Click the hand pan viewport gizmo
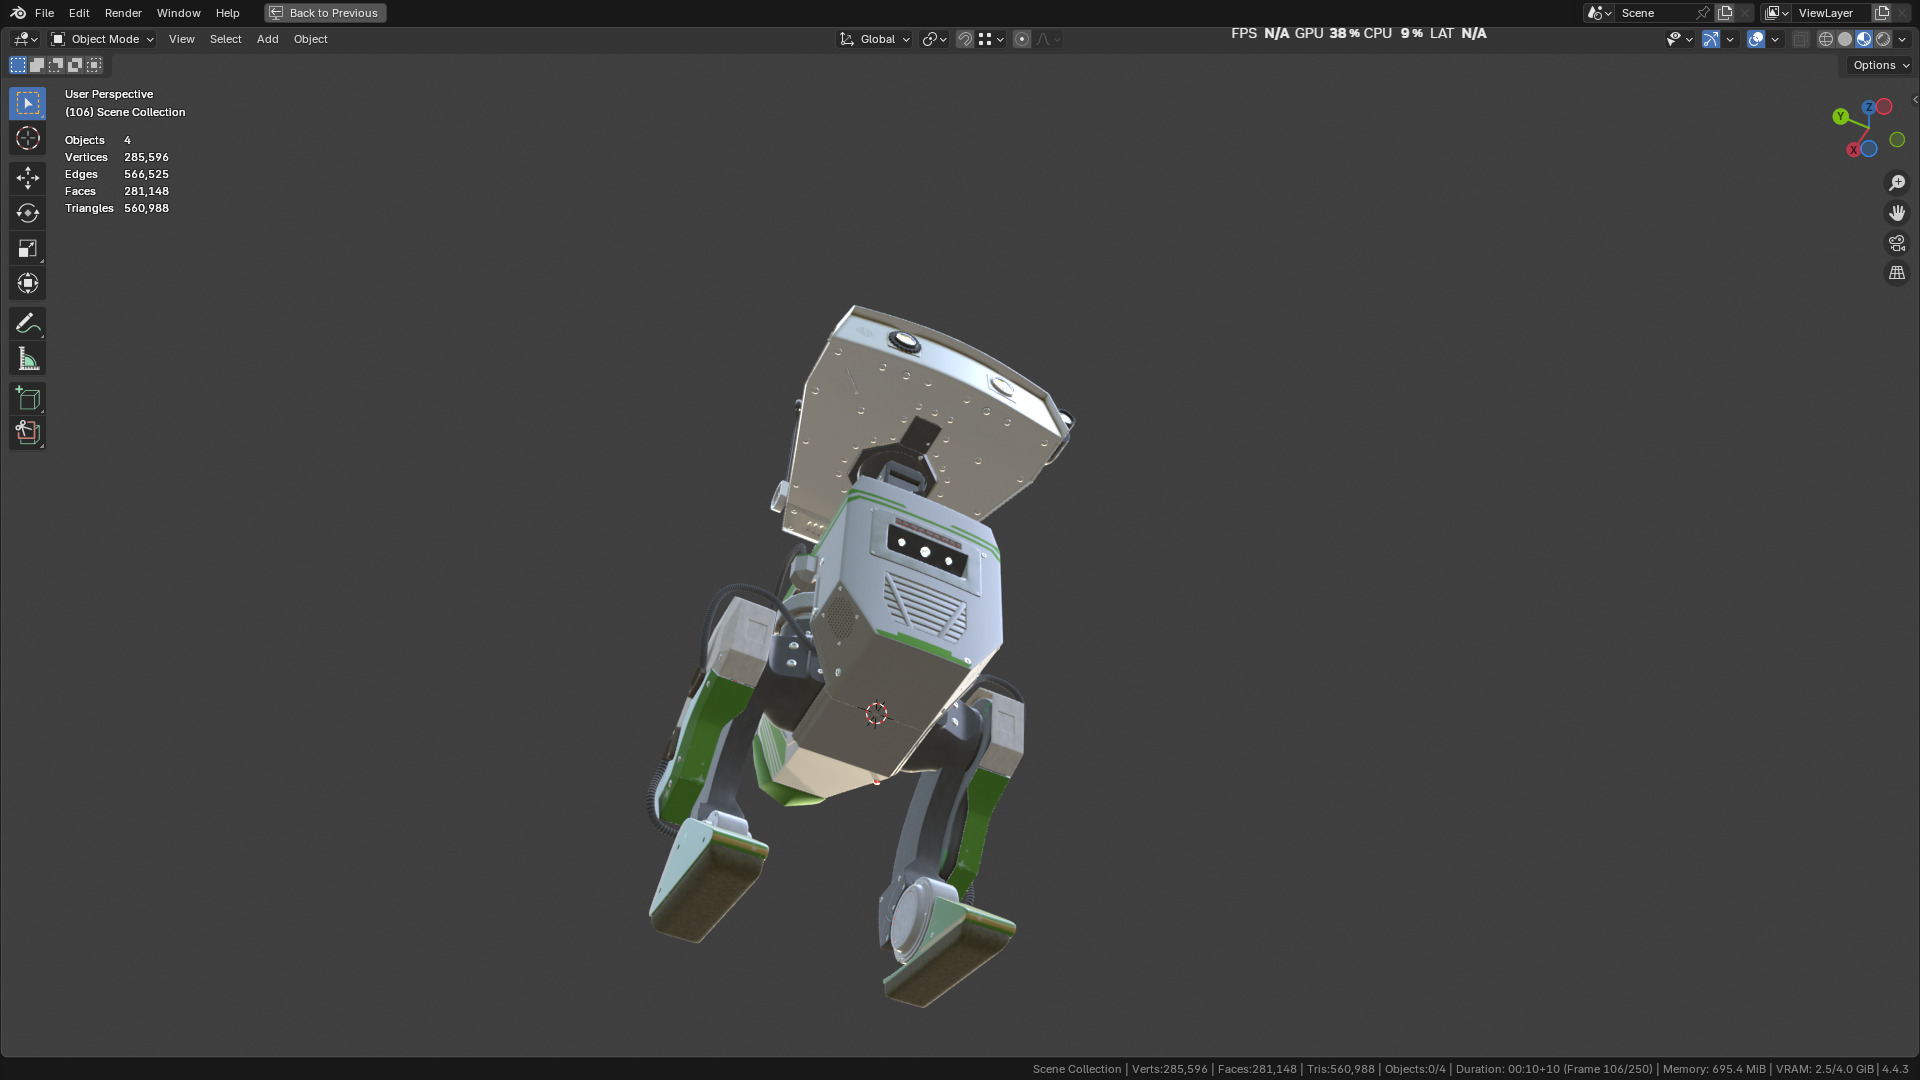Image resolution: width=1920 pixels, height=1080 pixels. pos(1897,213)
